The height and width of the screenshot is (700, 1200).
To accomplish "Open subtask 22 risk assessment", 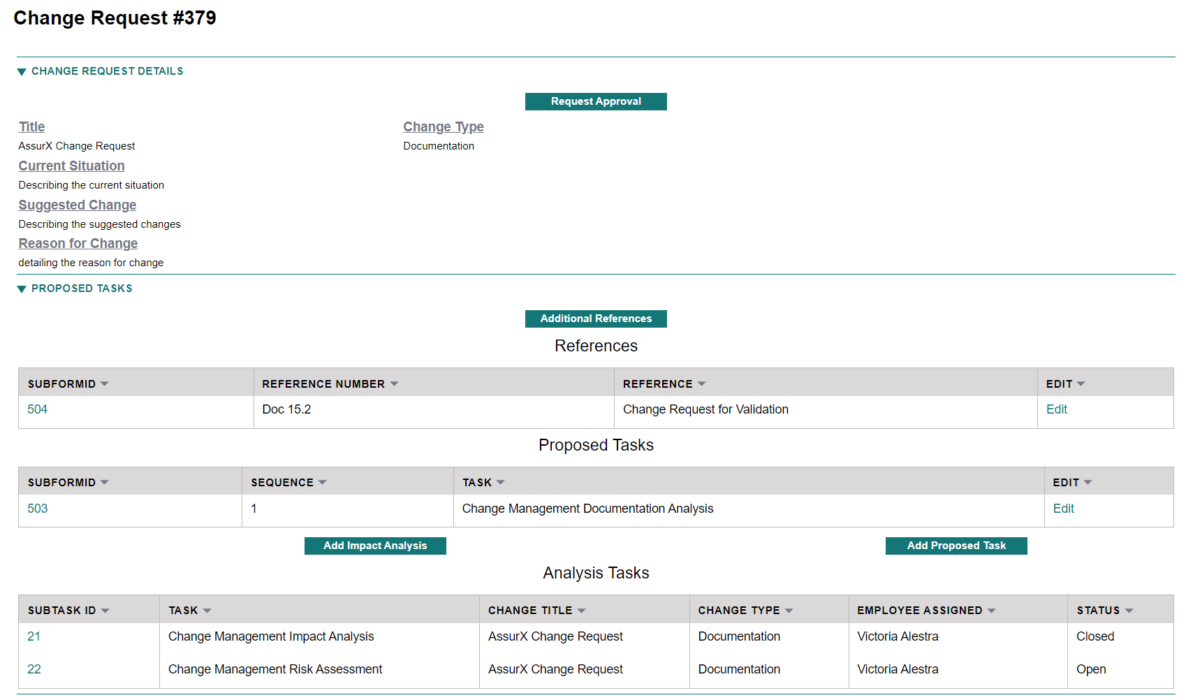I will point(34,668).
